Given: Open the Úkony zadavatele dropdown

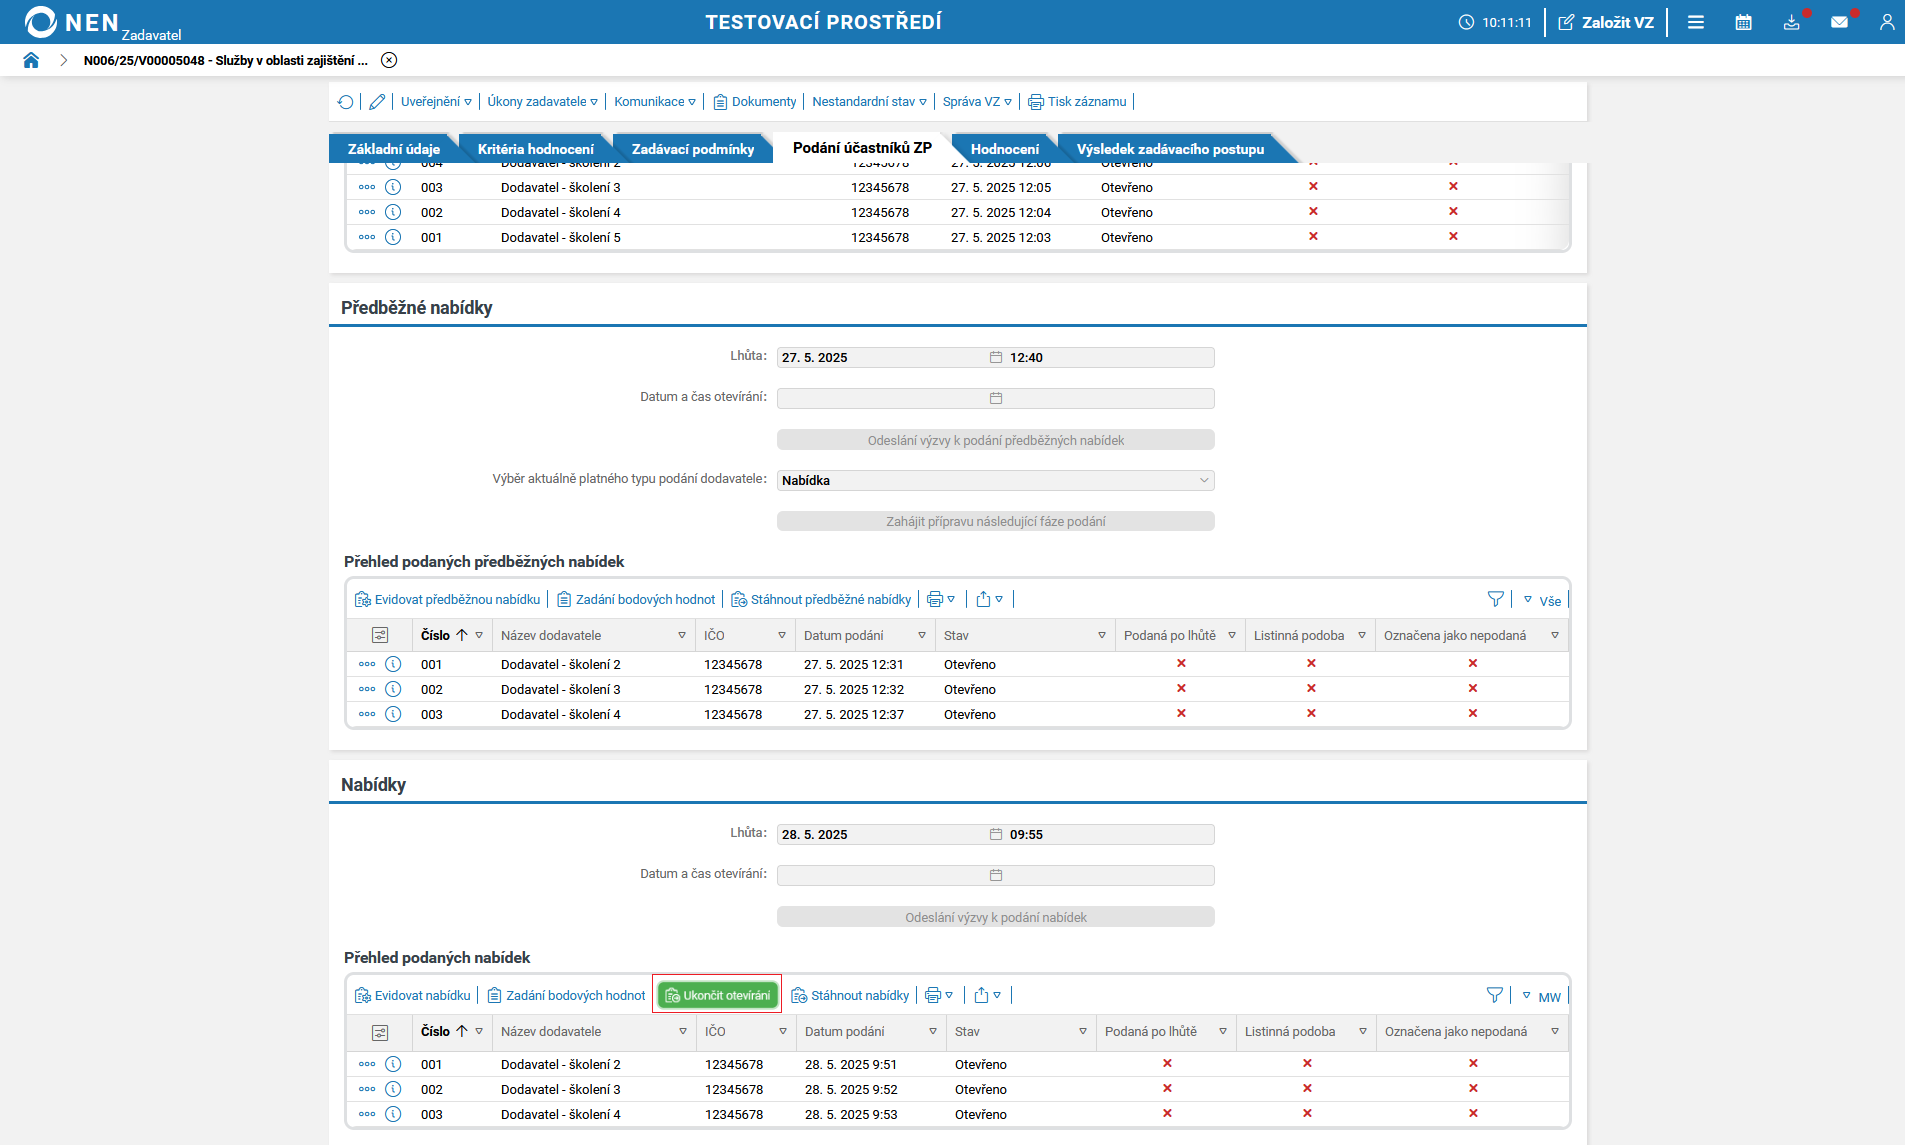Looking at the screenshot, I should click(542, 102).
